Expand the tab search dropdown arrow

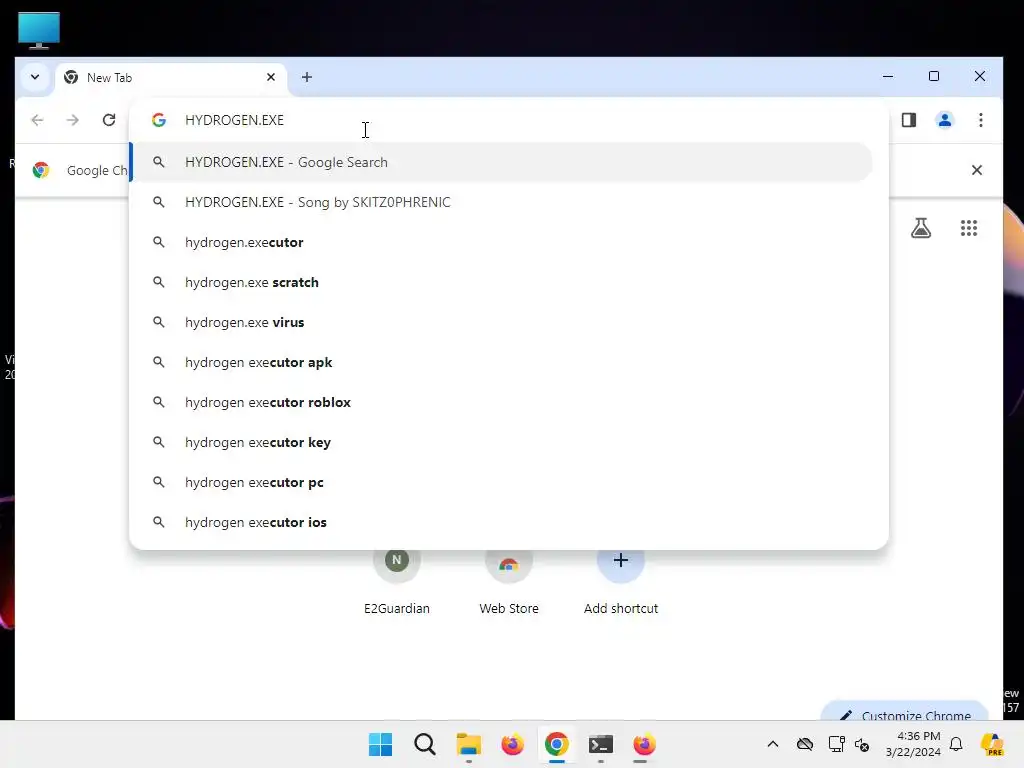coord(35,77)
